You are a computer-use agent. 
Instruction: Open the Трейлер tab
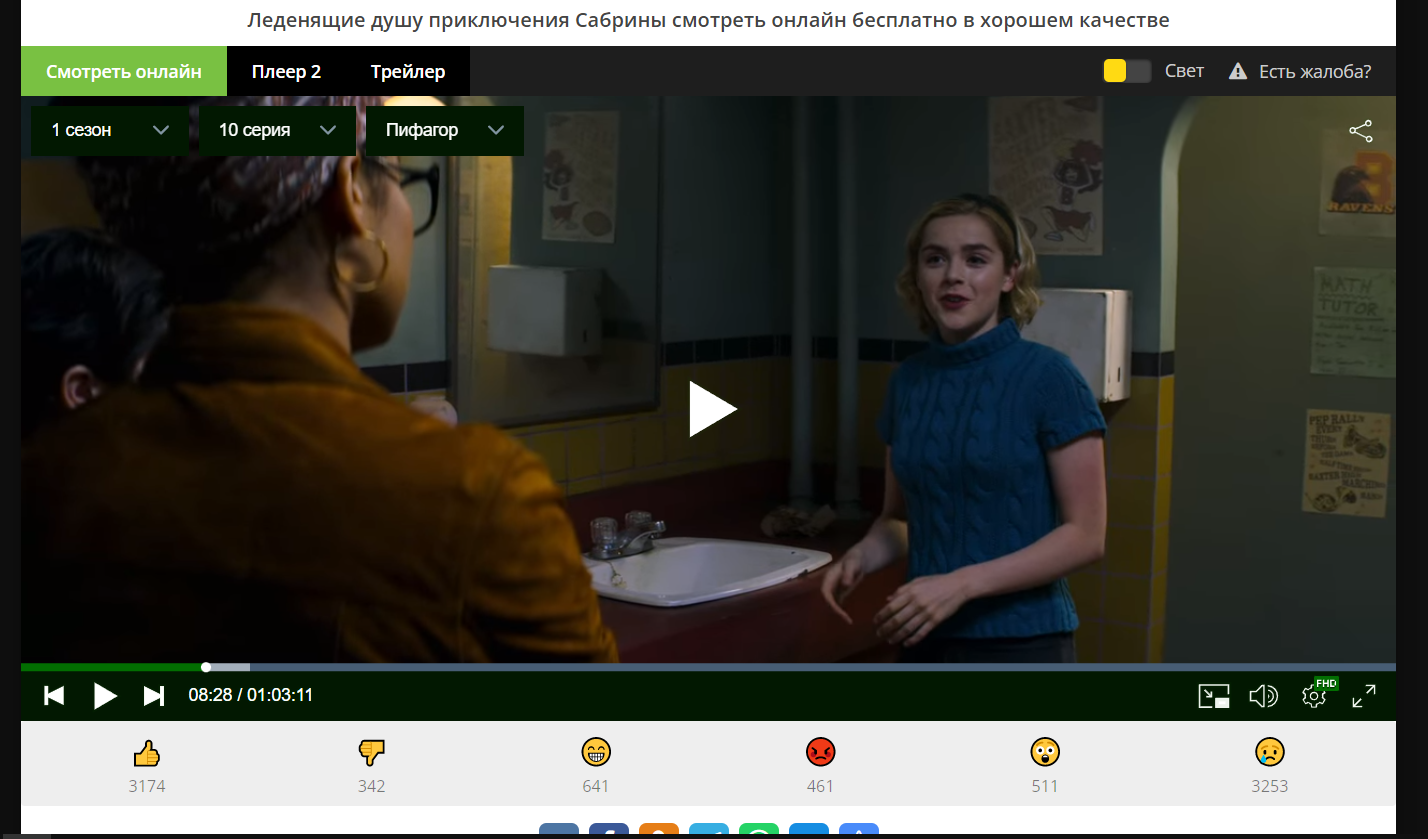(x=408, y=72)
